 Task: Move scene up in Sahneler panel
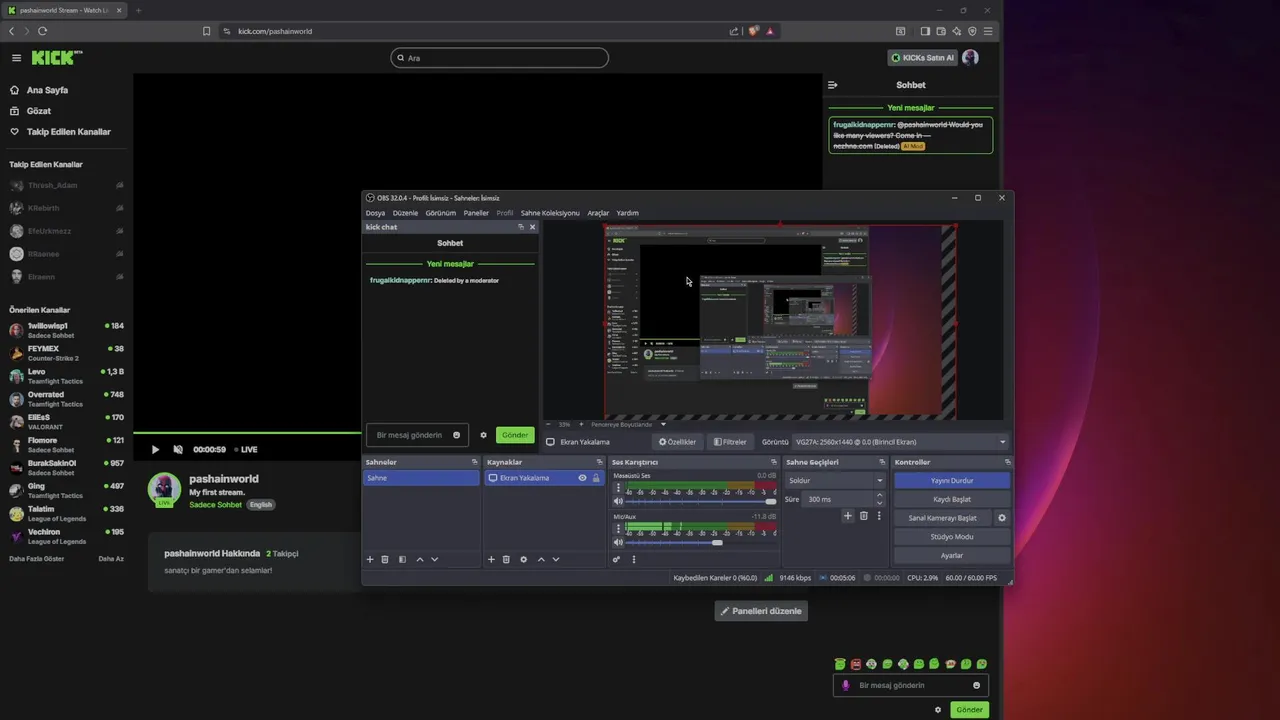coord(420,559)
